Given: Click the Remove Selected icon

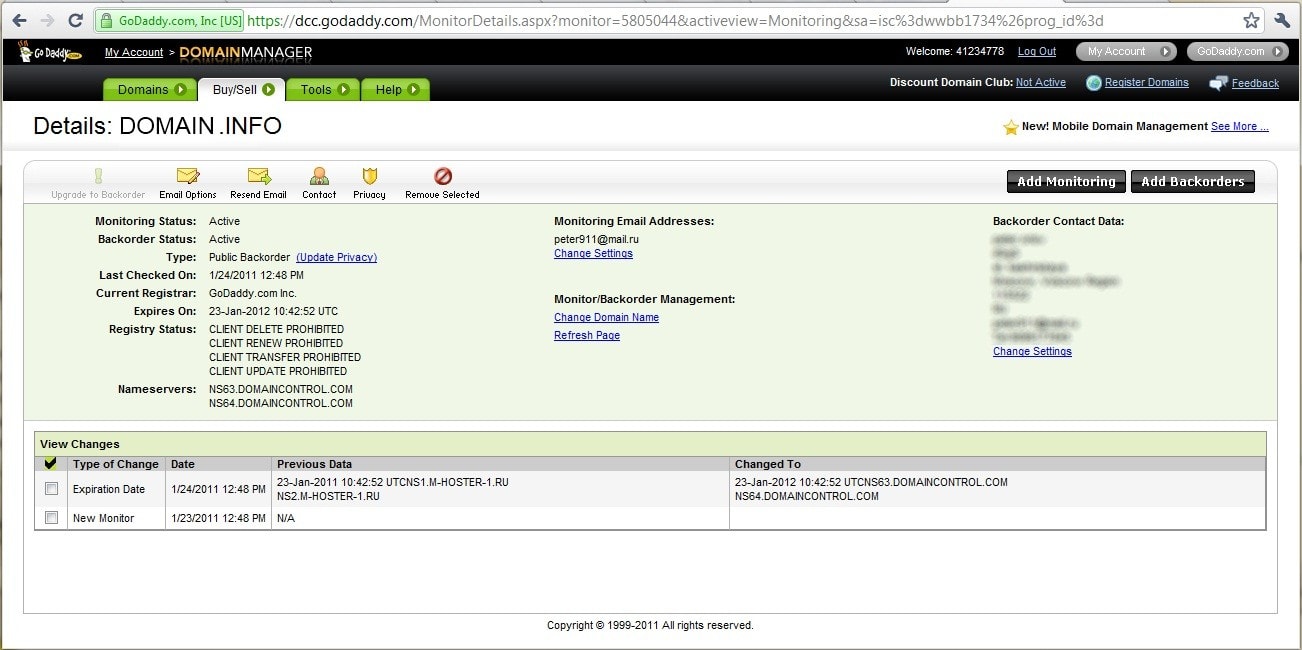Looking at the screenshot, I should (x=442, y=177).
